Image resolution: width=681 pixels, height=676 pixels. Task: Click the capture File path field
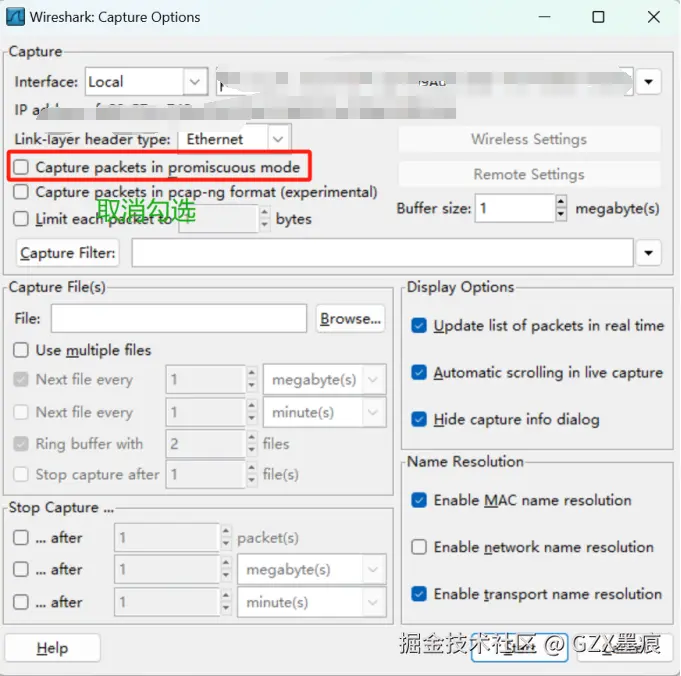pyautogui.click(x=179, y=318)
